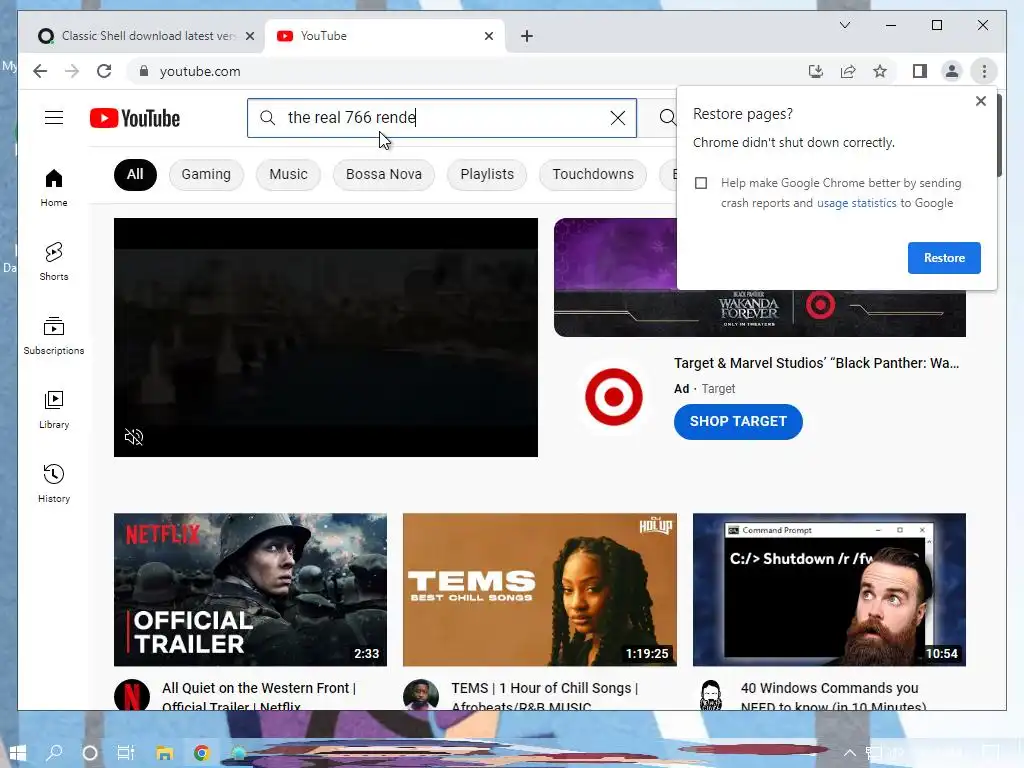Select the Bossa Nova filter chip
This screenshot has width=1024, height=768.
(383, 174)
